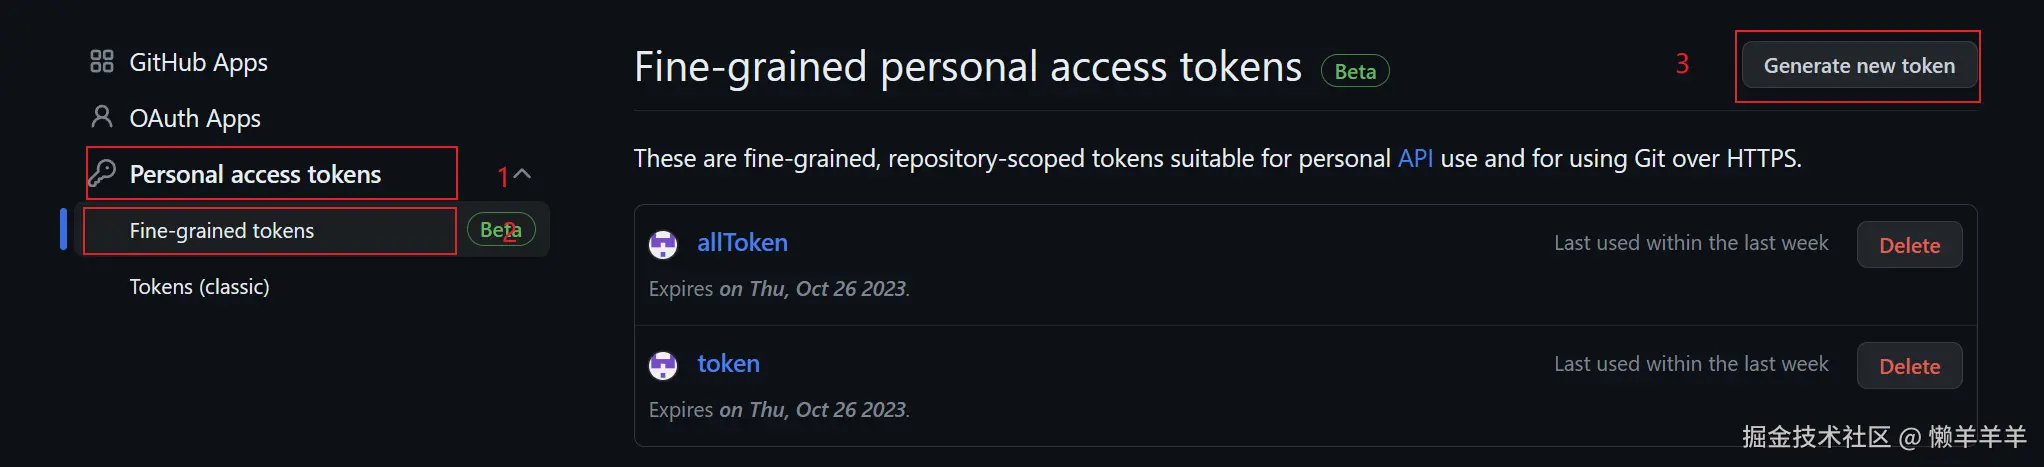This screenshot has width=2044, height=467.
Task: Click the Personal access tokens key icon
Action: [x=102, y=174]
